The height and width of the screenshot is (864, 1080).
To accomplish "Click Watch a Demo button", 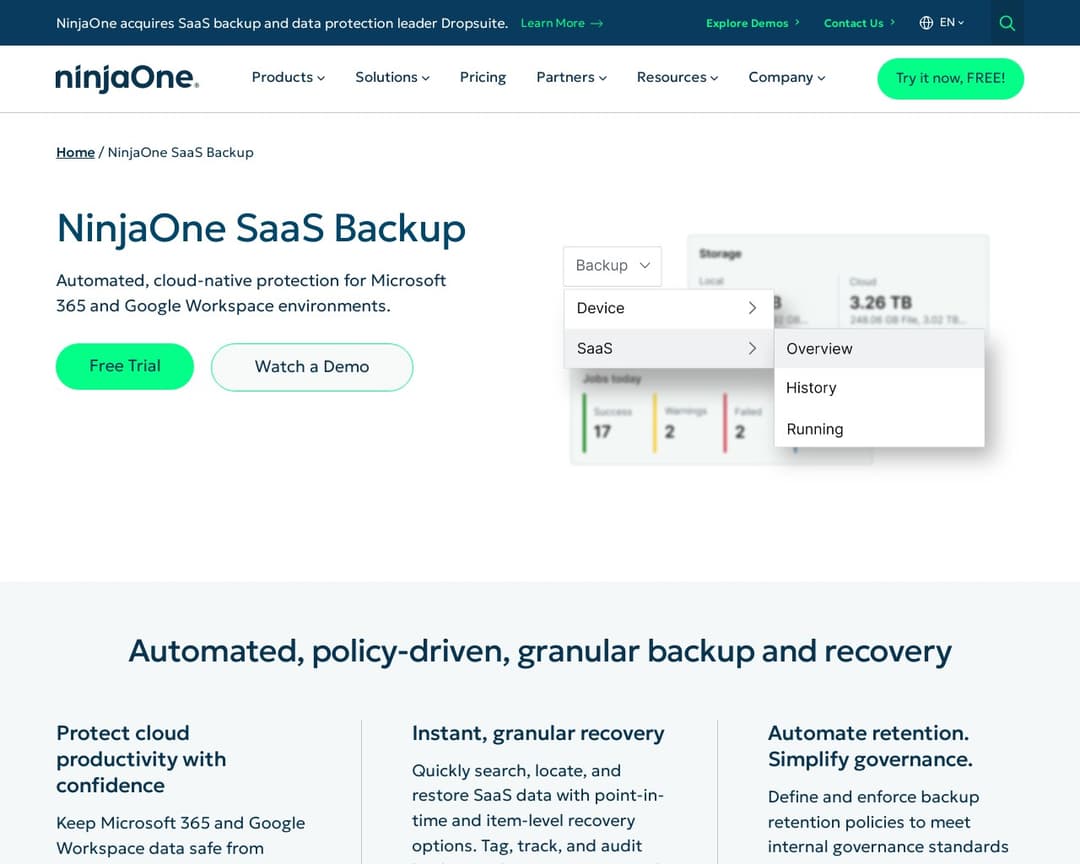I will coord(312,367).
